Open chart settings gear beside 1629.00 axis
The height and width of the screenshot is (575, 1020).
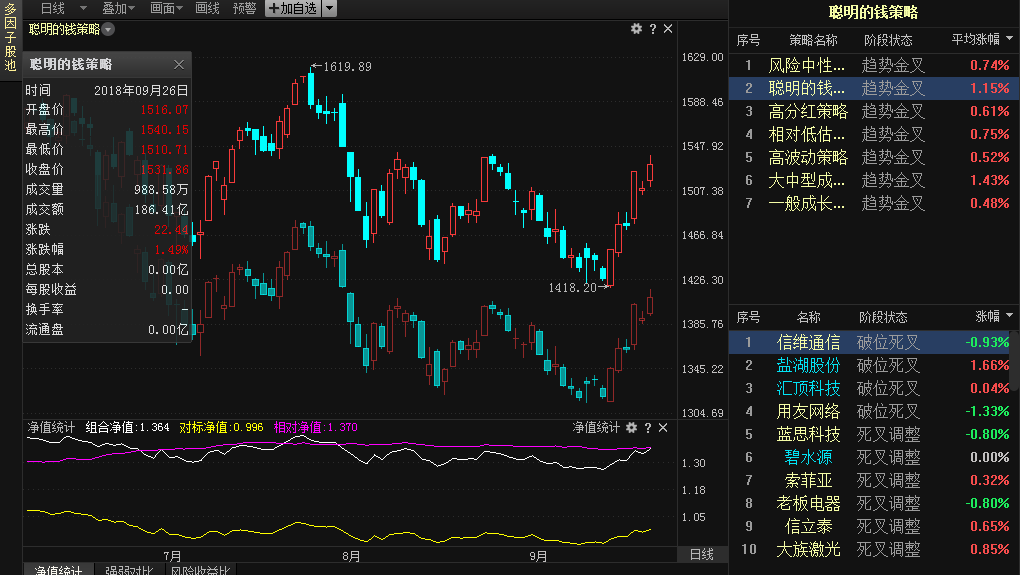click(x=636, y=29)
